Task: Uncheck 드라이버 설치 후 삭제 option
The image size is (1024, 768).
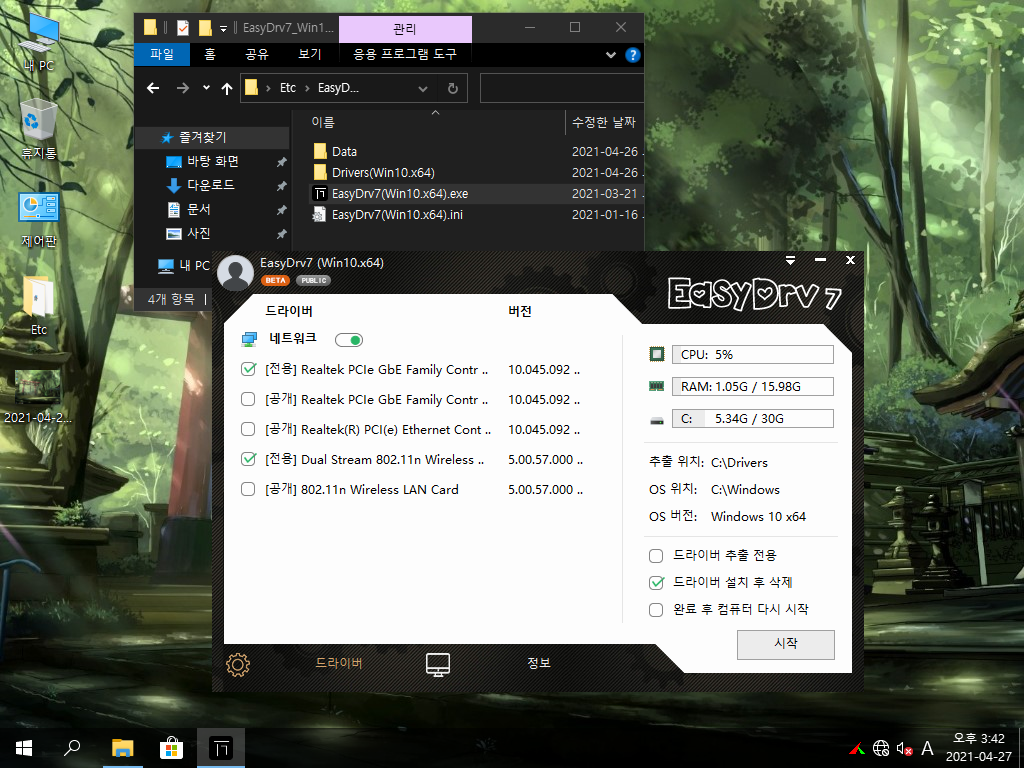Action: point(656,582)
